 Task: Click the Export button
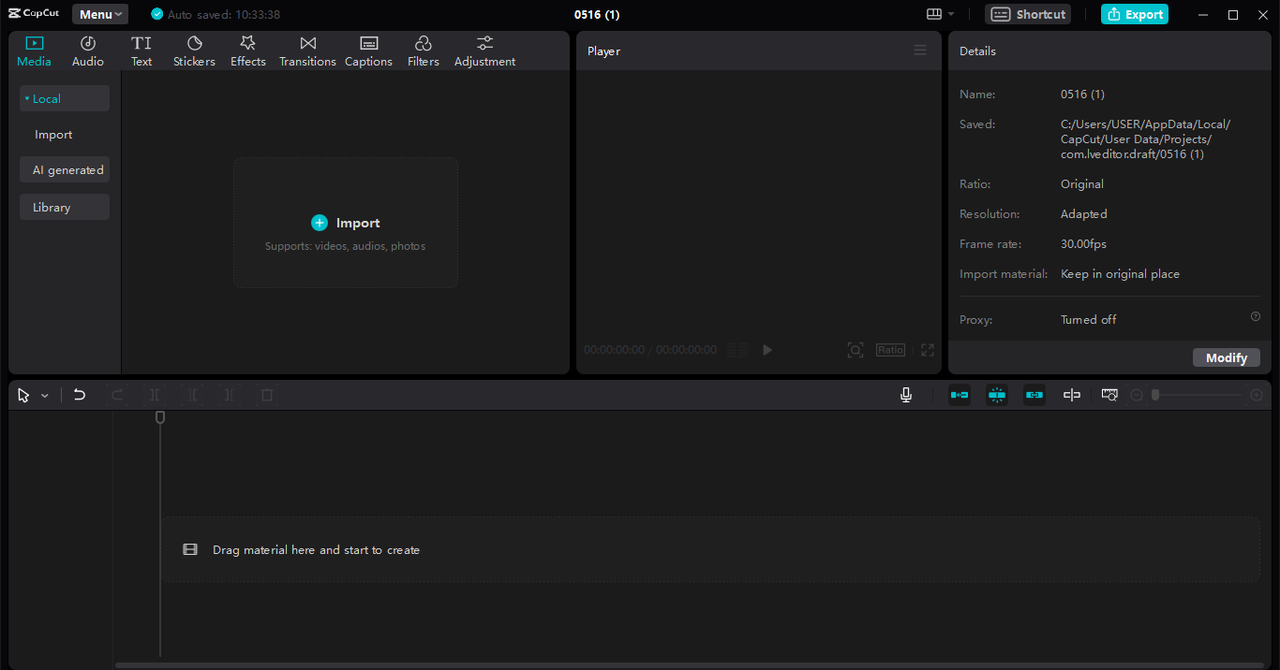coord(1135,14)
